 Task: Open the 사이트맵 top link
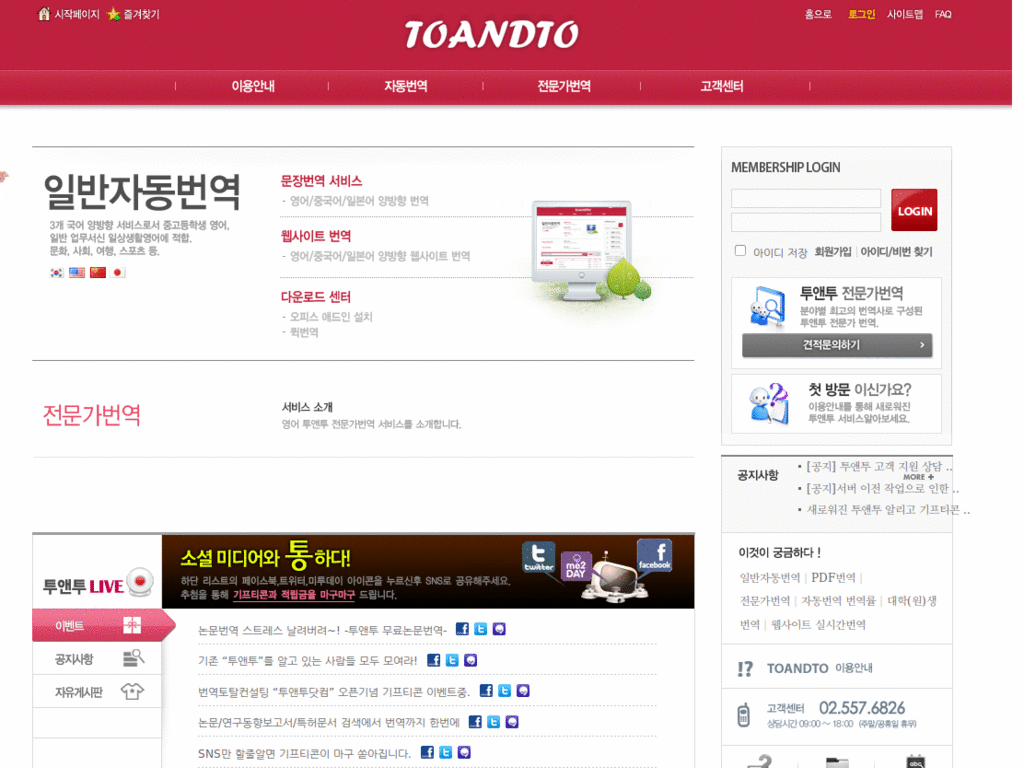pos(904,14)
